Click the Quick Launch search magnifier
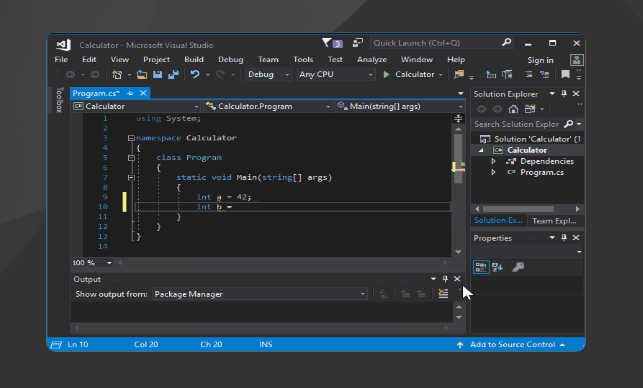Image resolution: width=643 pixels, height=388 pixels. click(x=506, y=42)
